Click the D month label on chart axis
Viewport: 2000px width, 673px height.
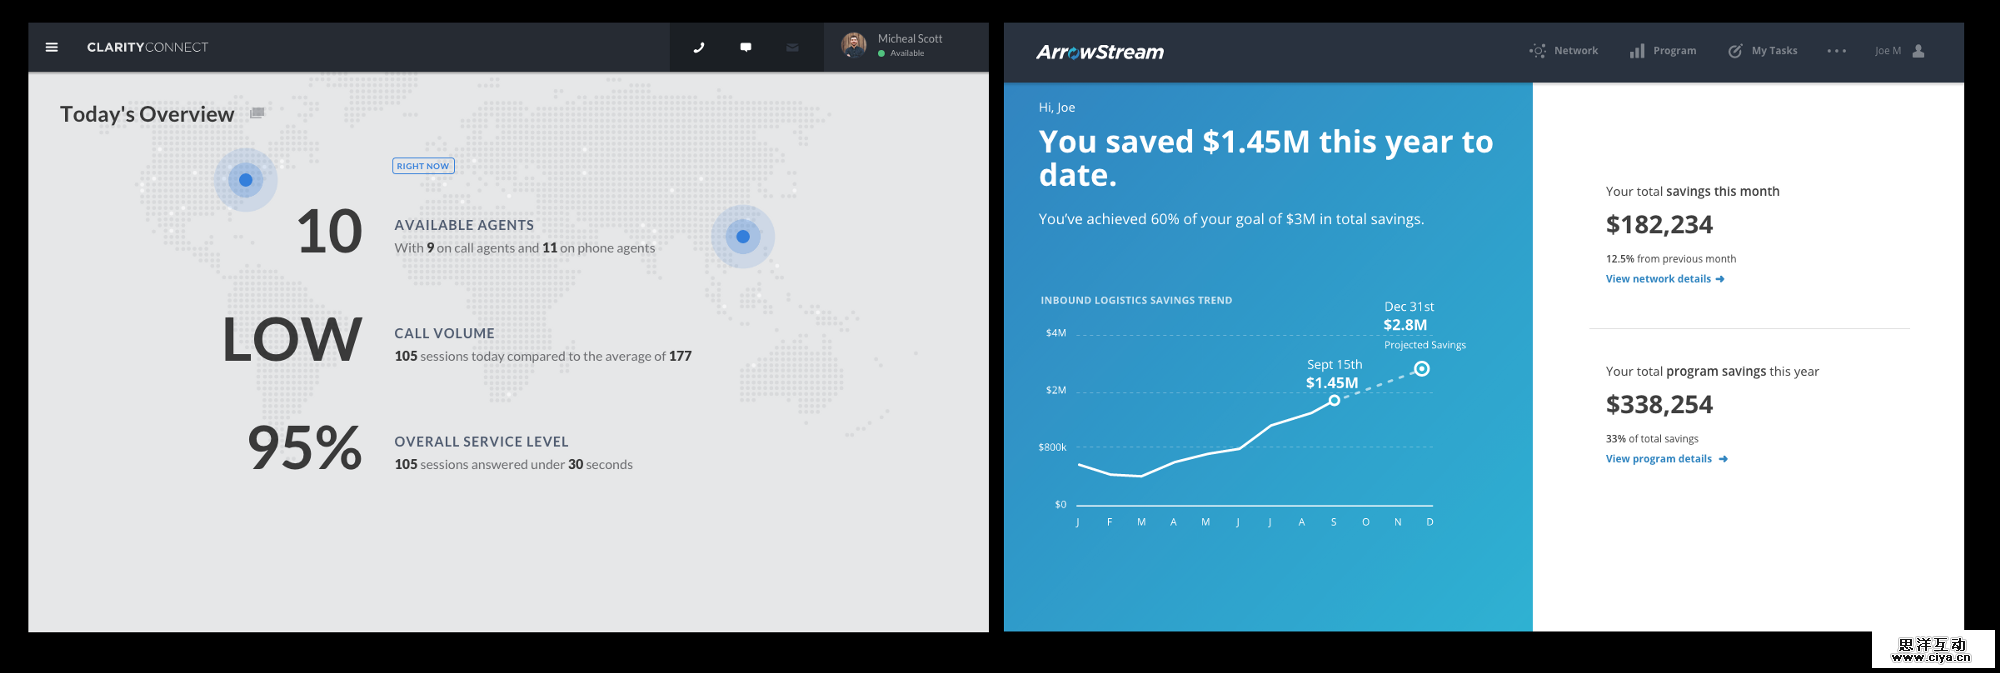coord(1430,522)
